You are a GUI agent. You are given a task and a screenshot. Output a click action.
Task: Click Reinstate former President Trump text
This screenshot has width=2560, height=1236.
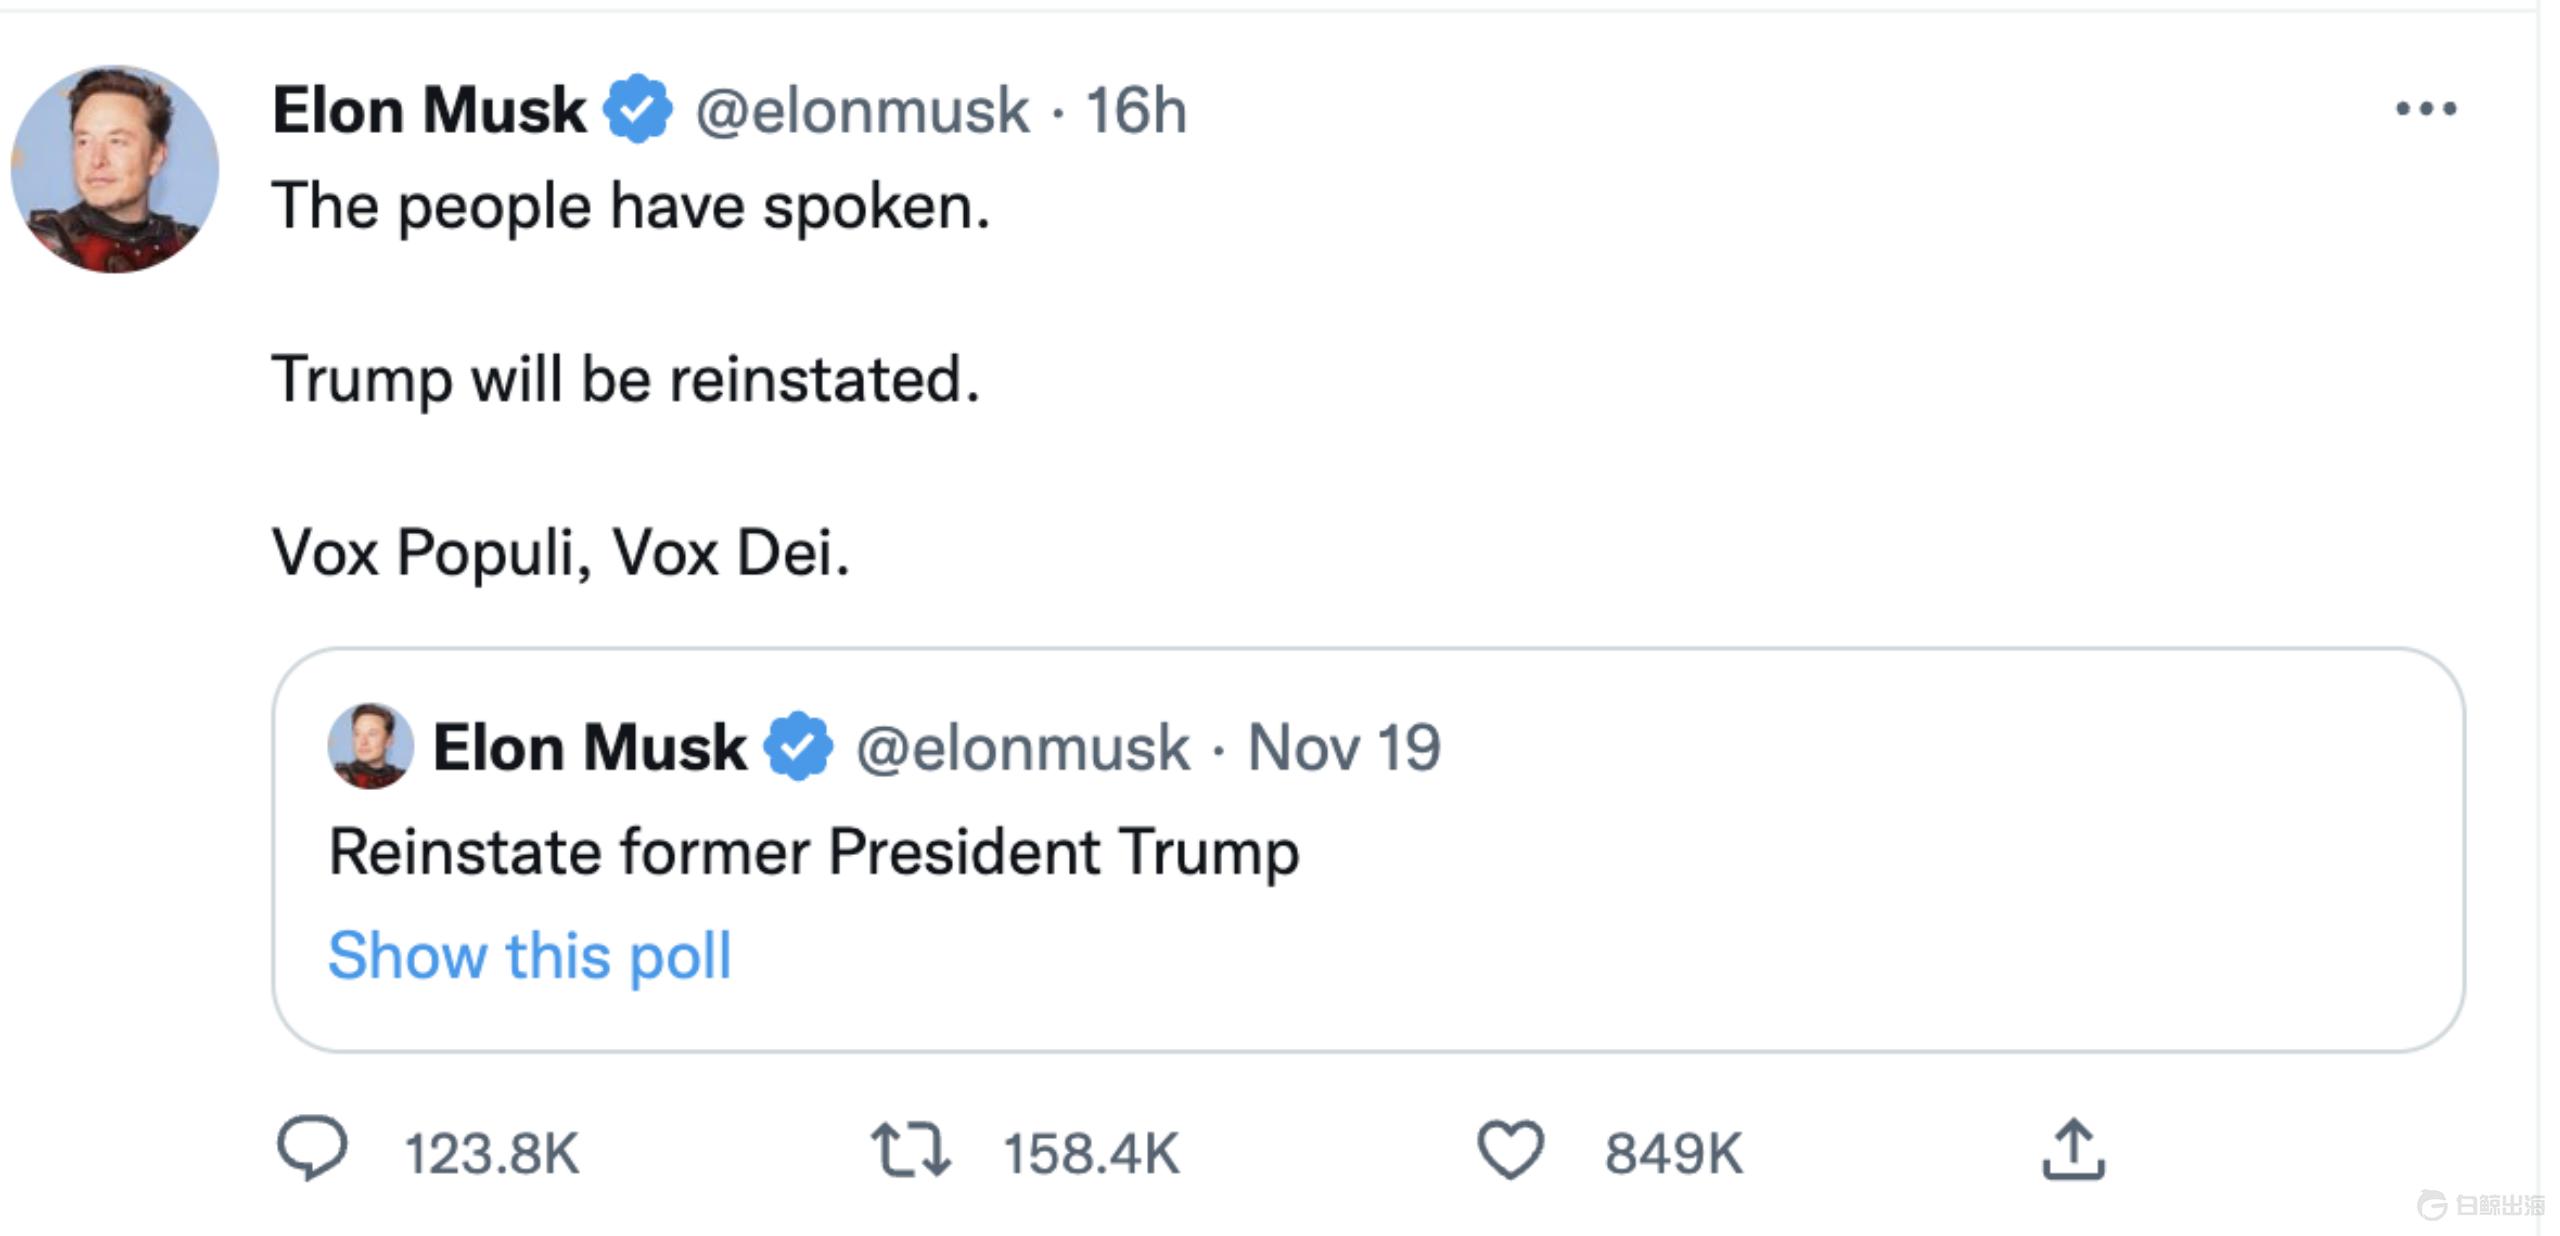point(812,851)
